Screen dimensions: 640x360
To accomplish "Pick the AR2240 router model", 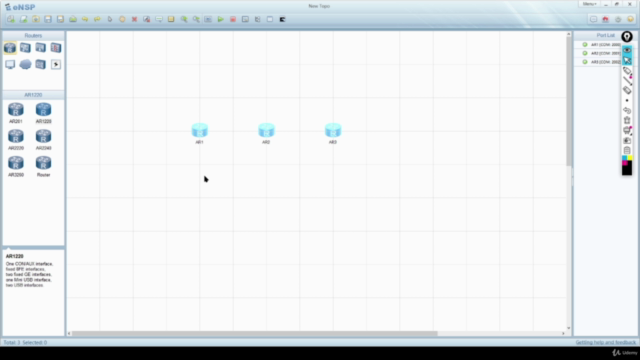I will (43, 139).
